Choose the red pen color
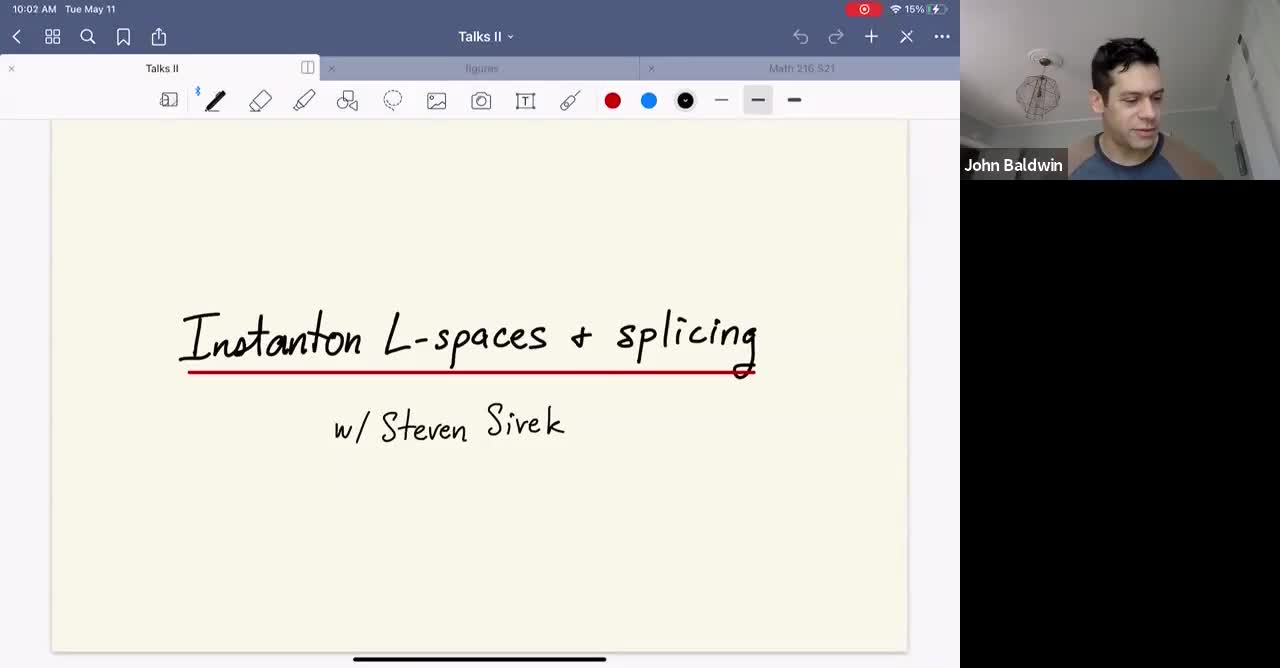1280x668 pixels. (613, 100)
